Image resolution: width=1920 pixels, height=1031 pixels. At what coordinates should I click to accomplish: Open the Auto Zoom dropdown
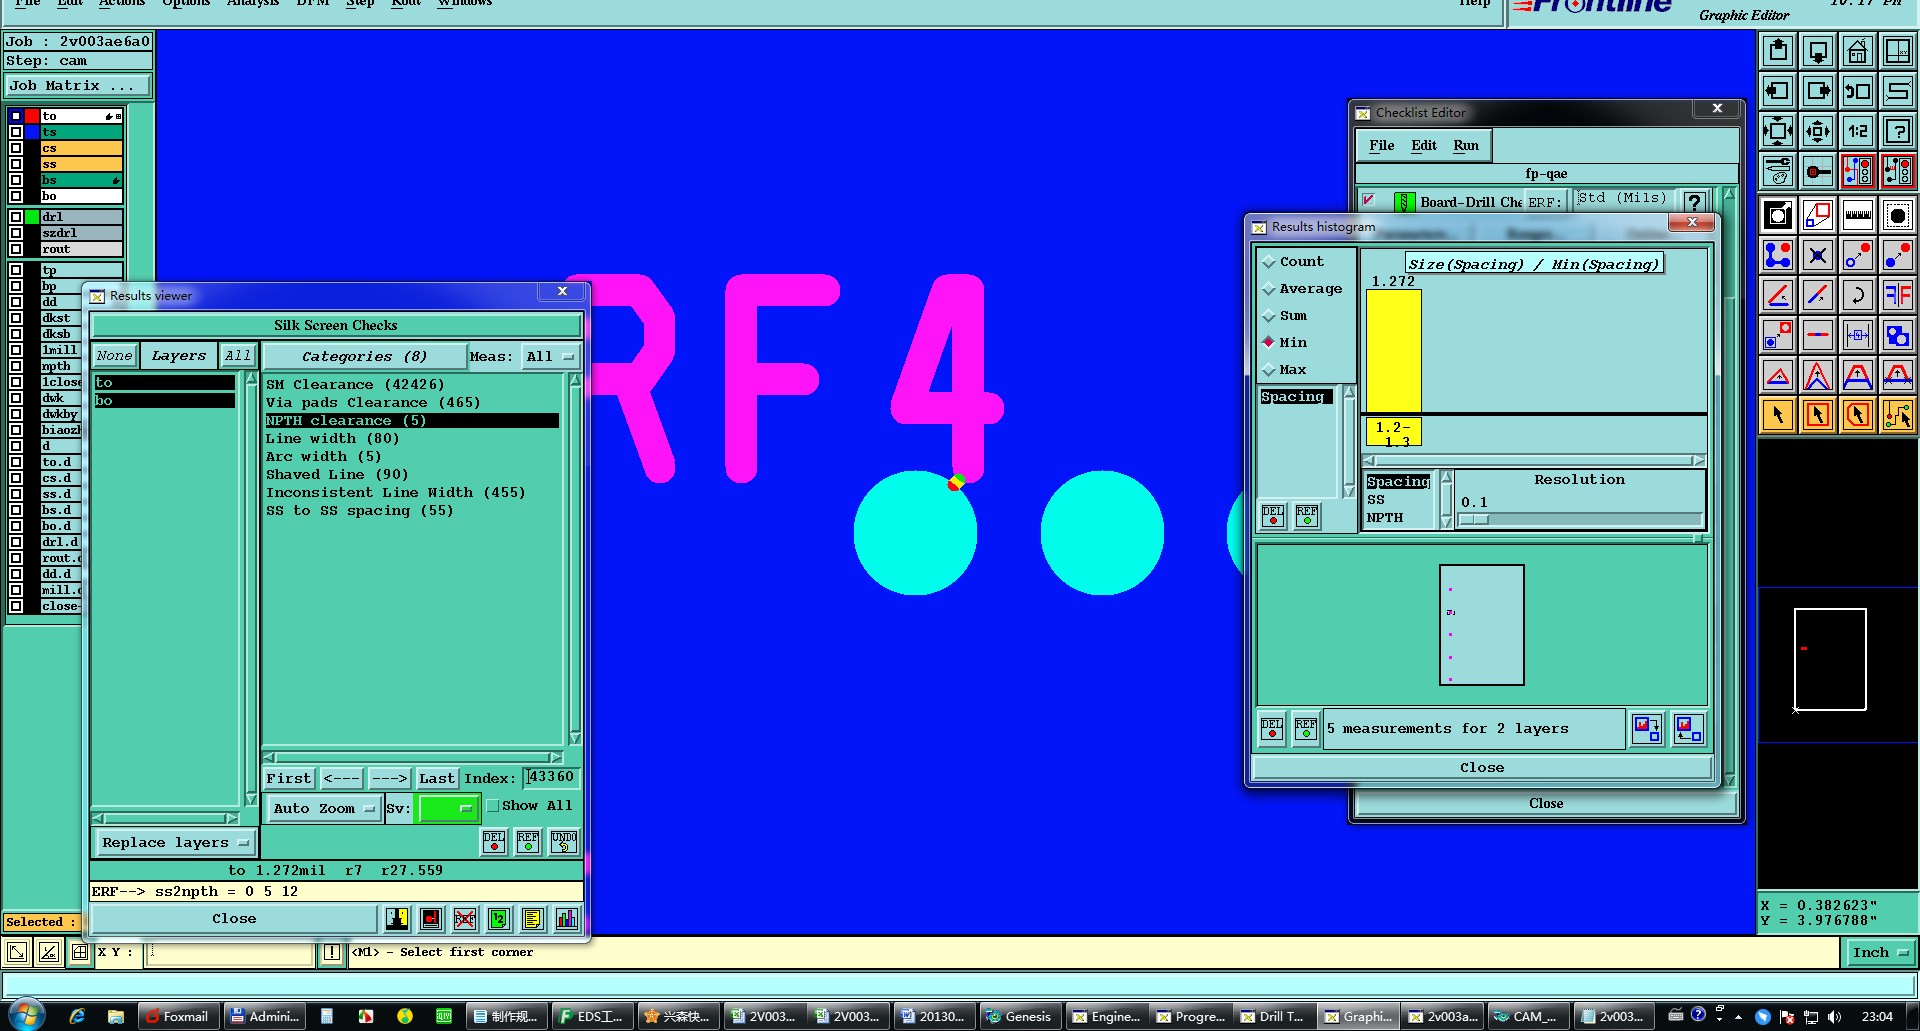[323, 808]
